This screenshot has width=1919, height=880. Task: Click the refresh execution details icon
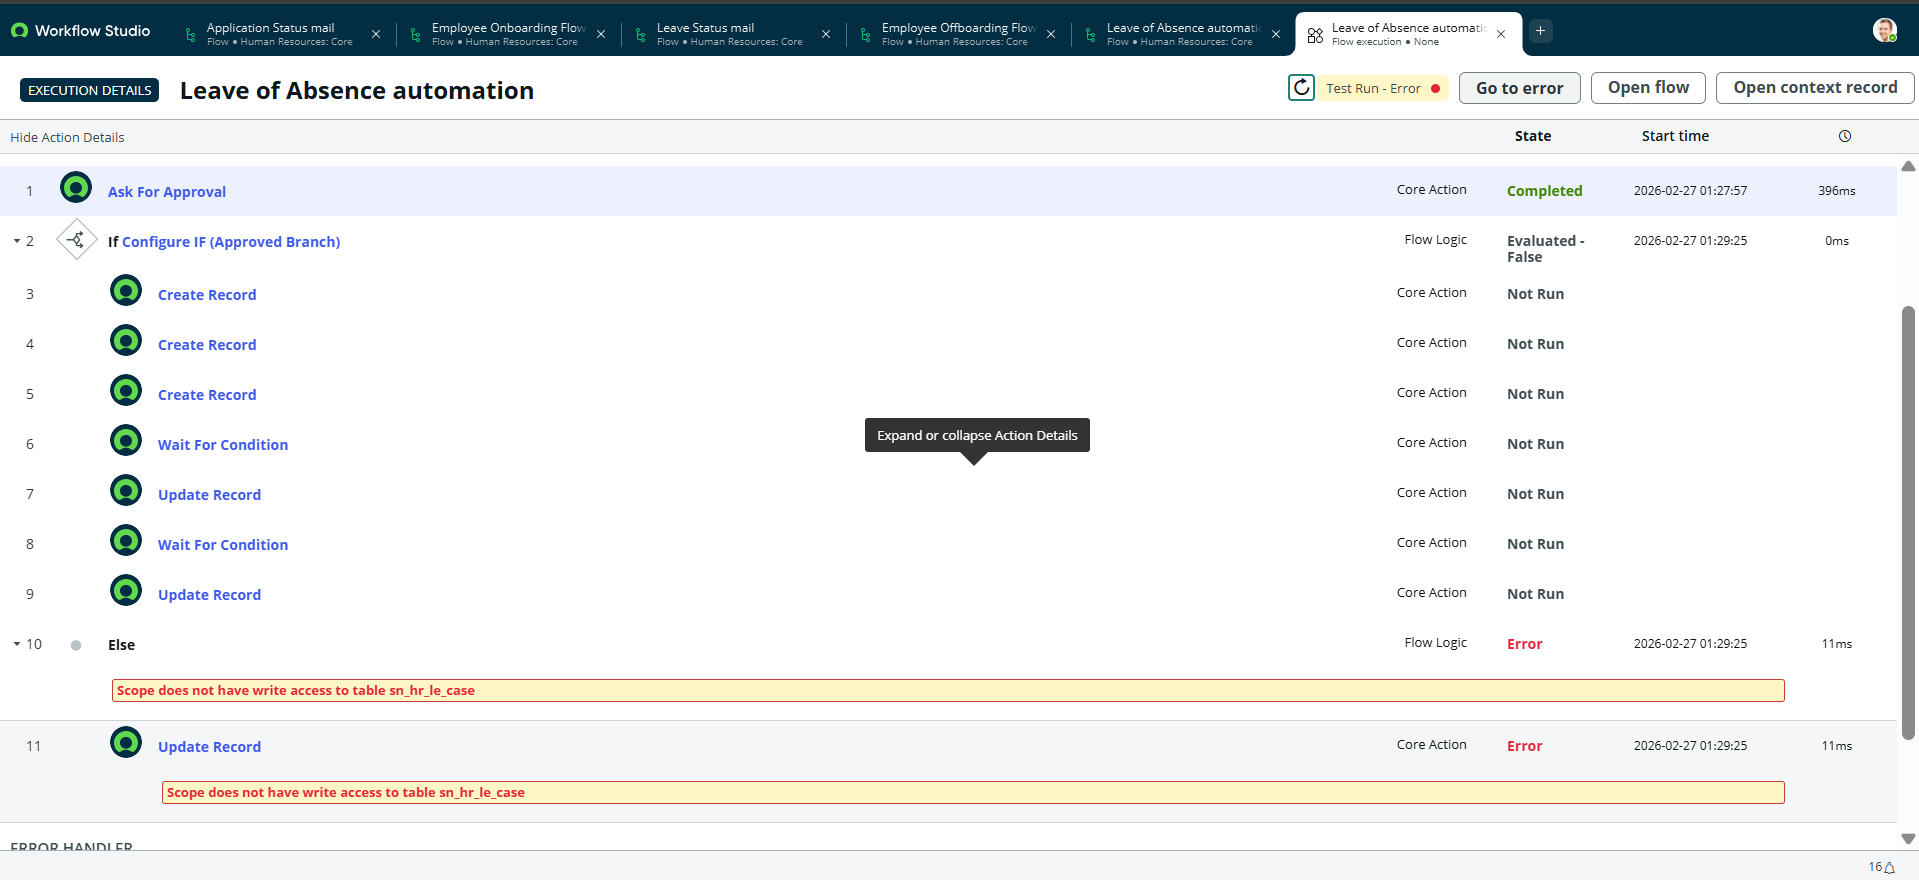(x=1301, y=88)
